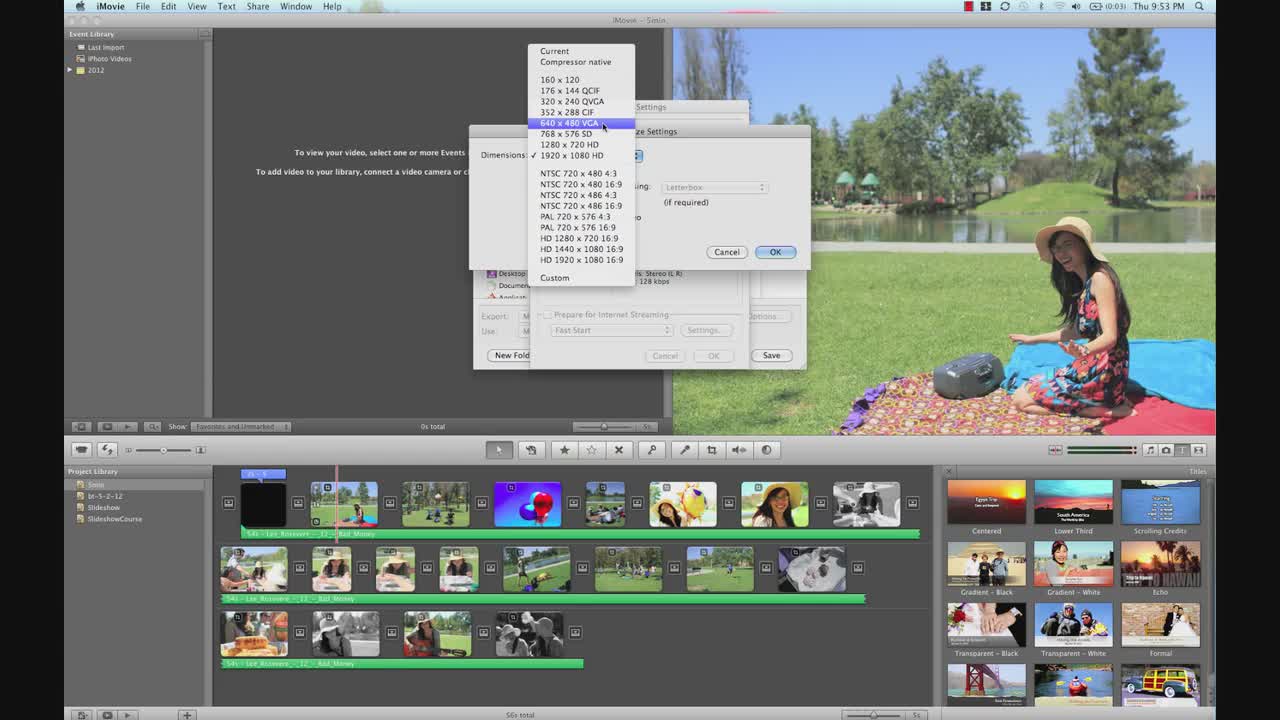1280x720 pixels.
Task: Choose 640 x 480 VGA dimension
Action: click(581, 123)
